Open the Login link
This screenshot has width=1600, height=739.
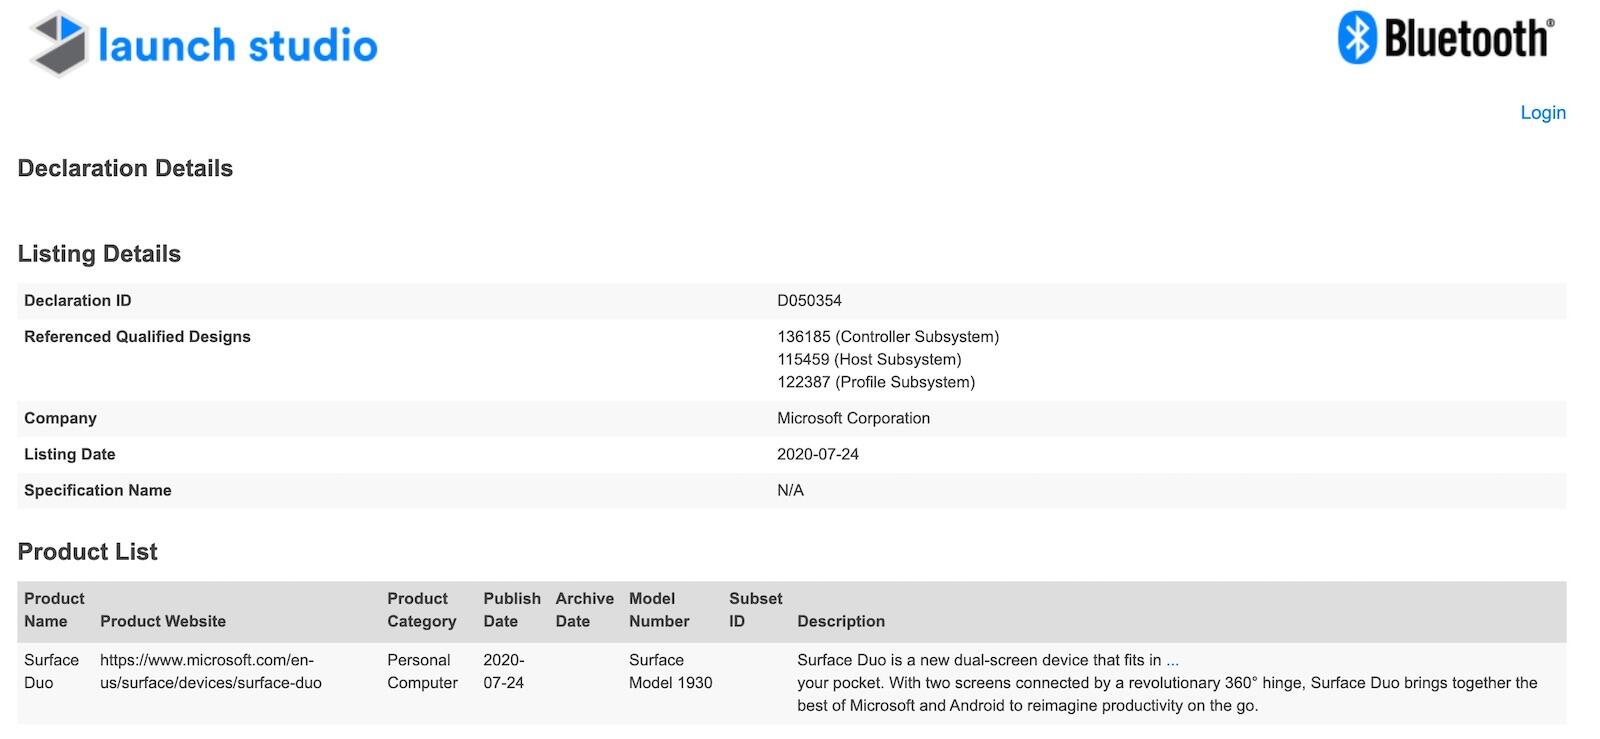pyautogui.click(x=1542, y=113)
